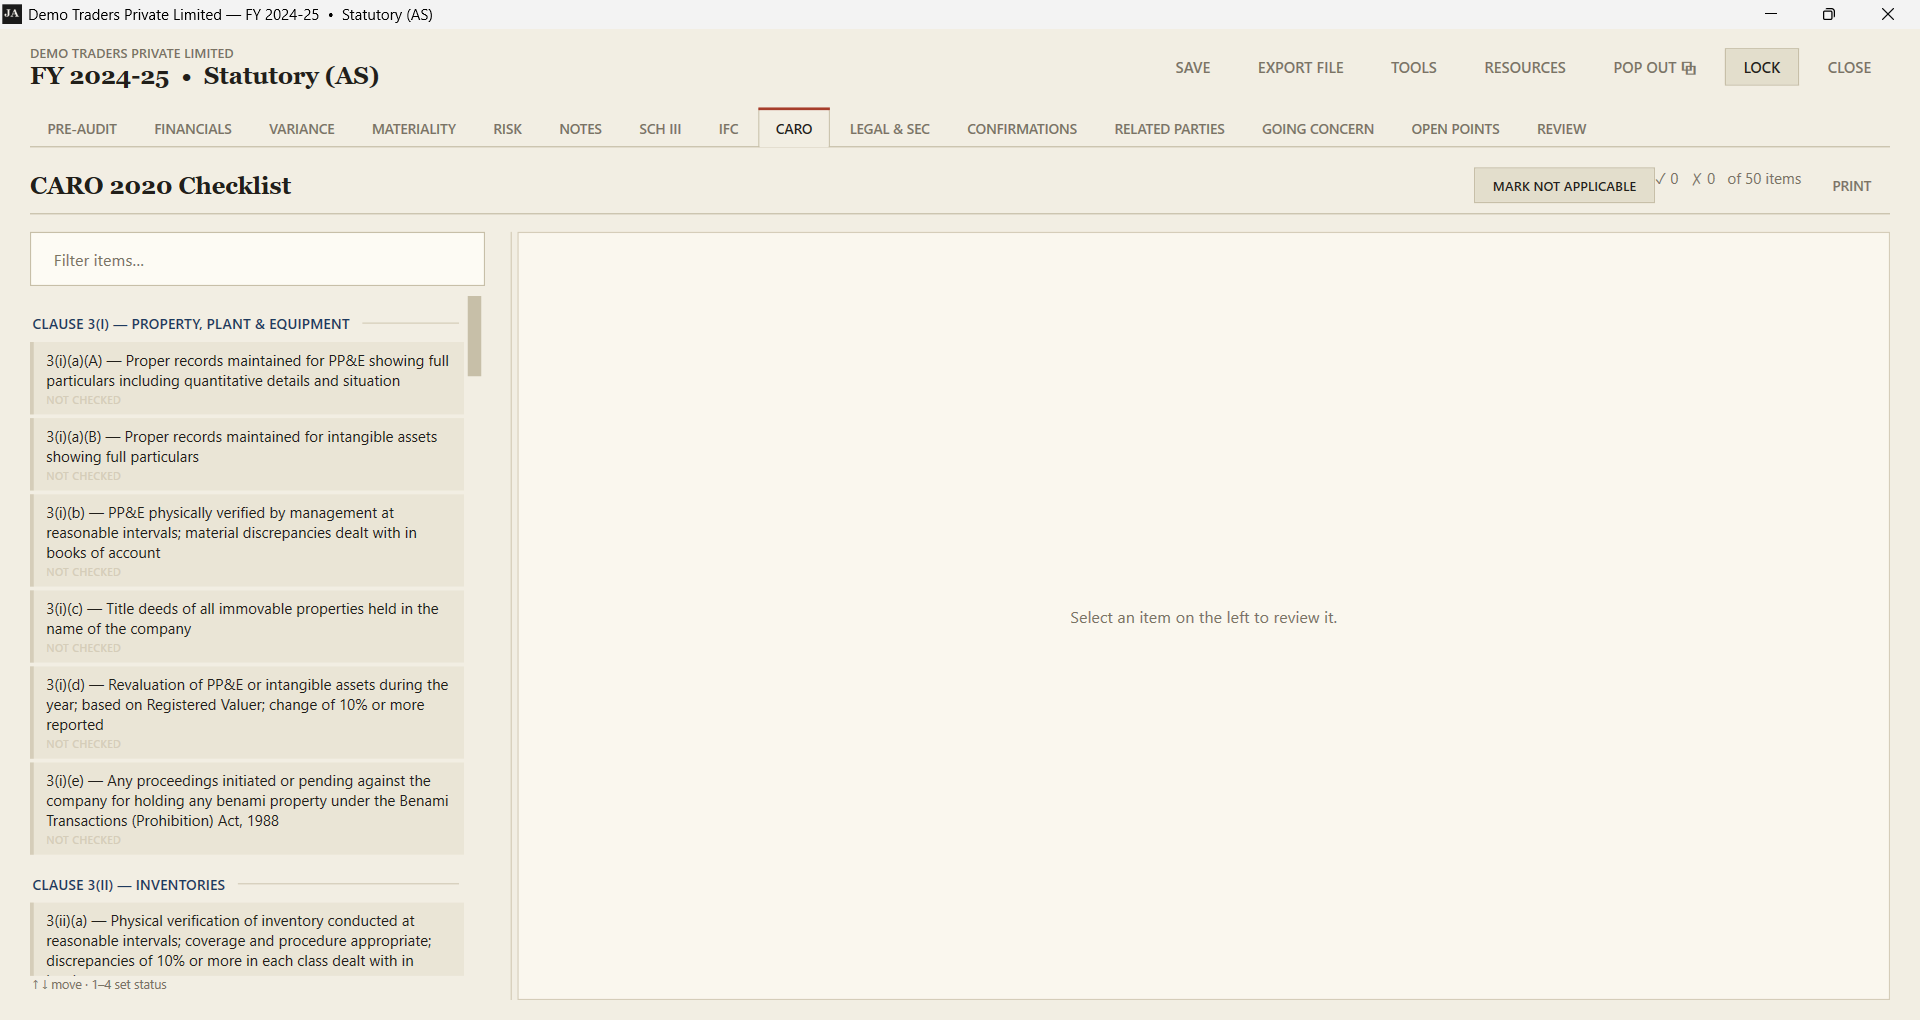Click the checklist scrollbar thumb
This screenshot has height=1020, width=1920.
coord(475,336)
